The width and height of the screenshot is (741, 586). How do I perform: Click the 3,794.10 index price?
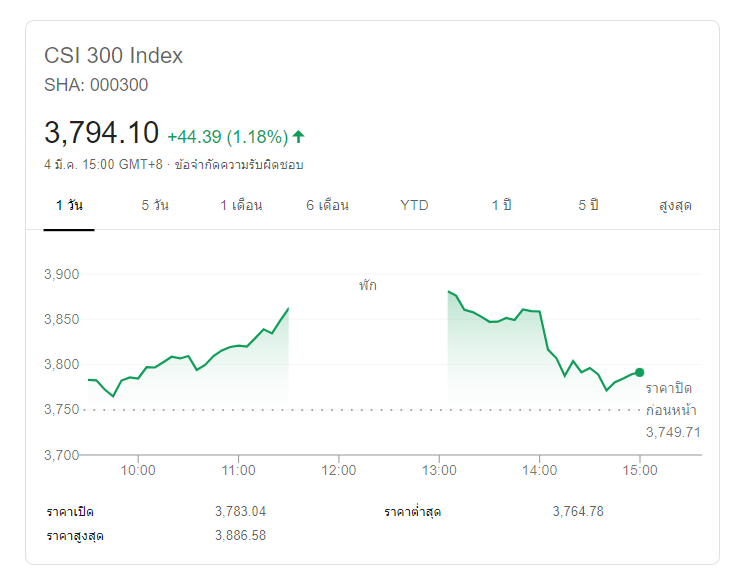(101, 133)
